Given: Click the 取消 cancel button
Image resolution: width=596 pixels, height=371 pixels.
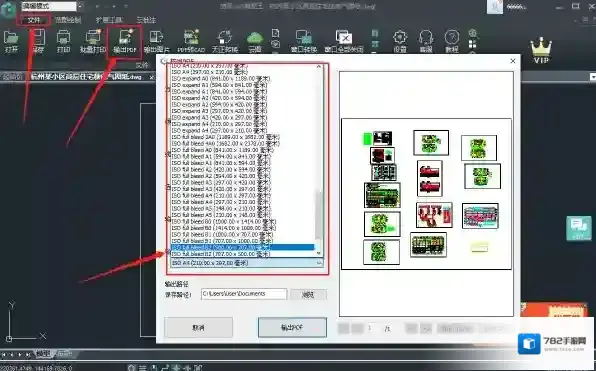Looking at the screenshot, I should coord(198,327).
